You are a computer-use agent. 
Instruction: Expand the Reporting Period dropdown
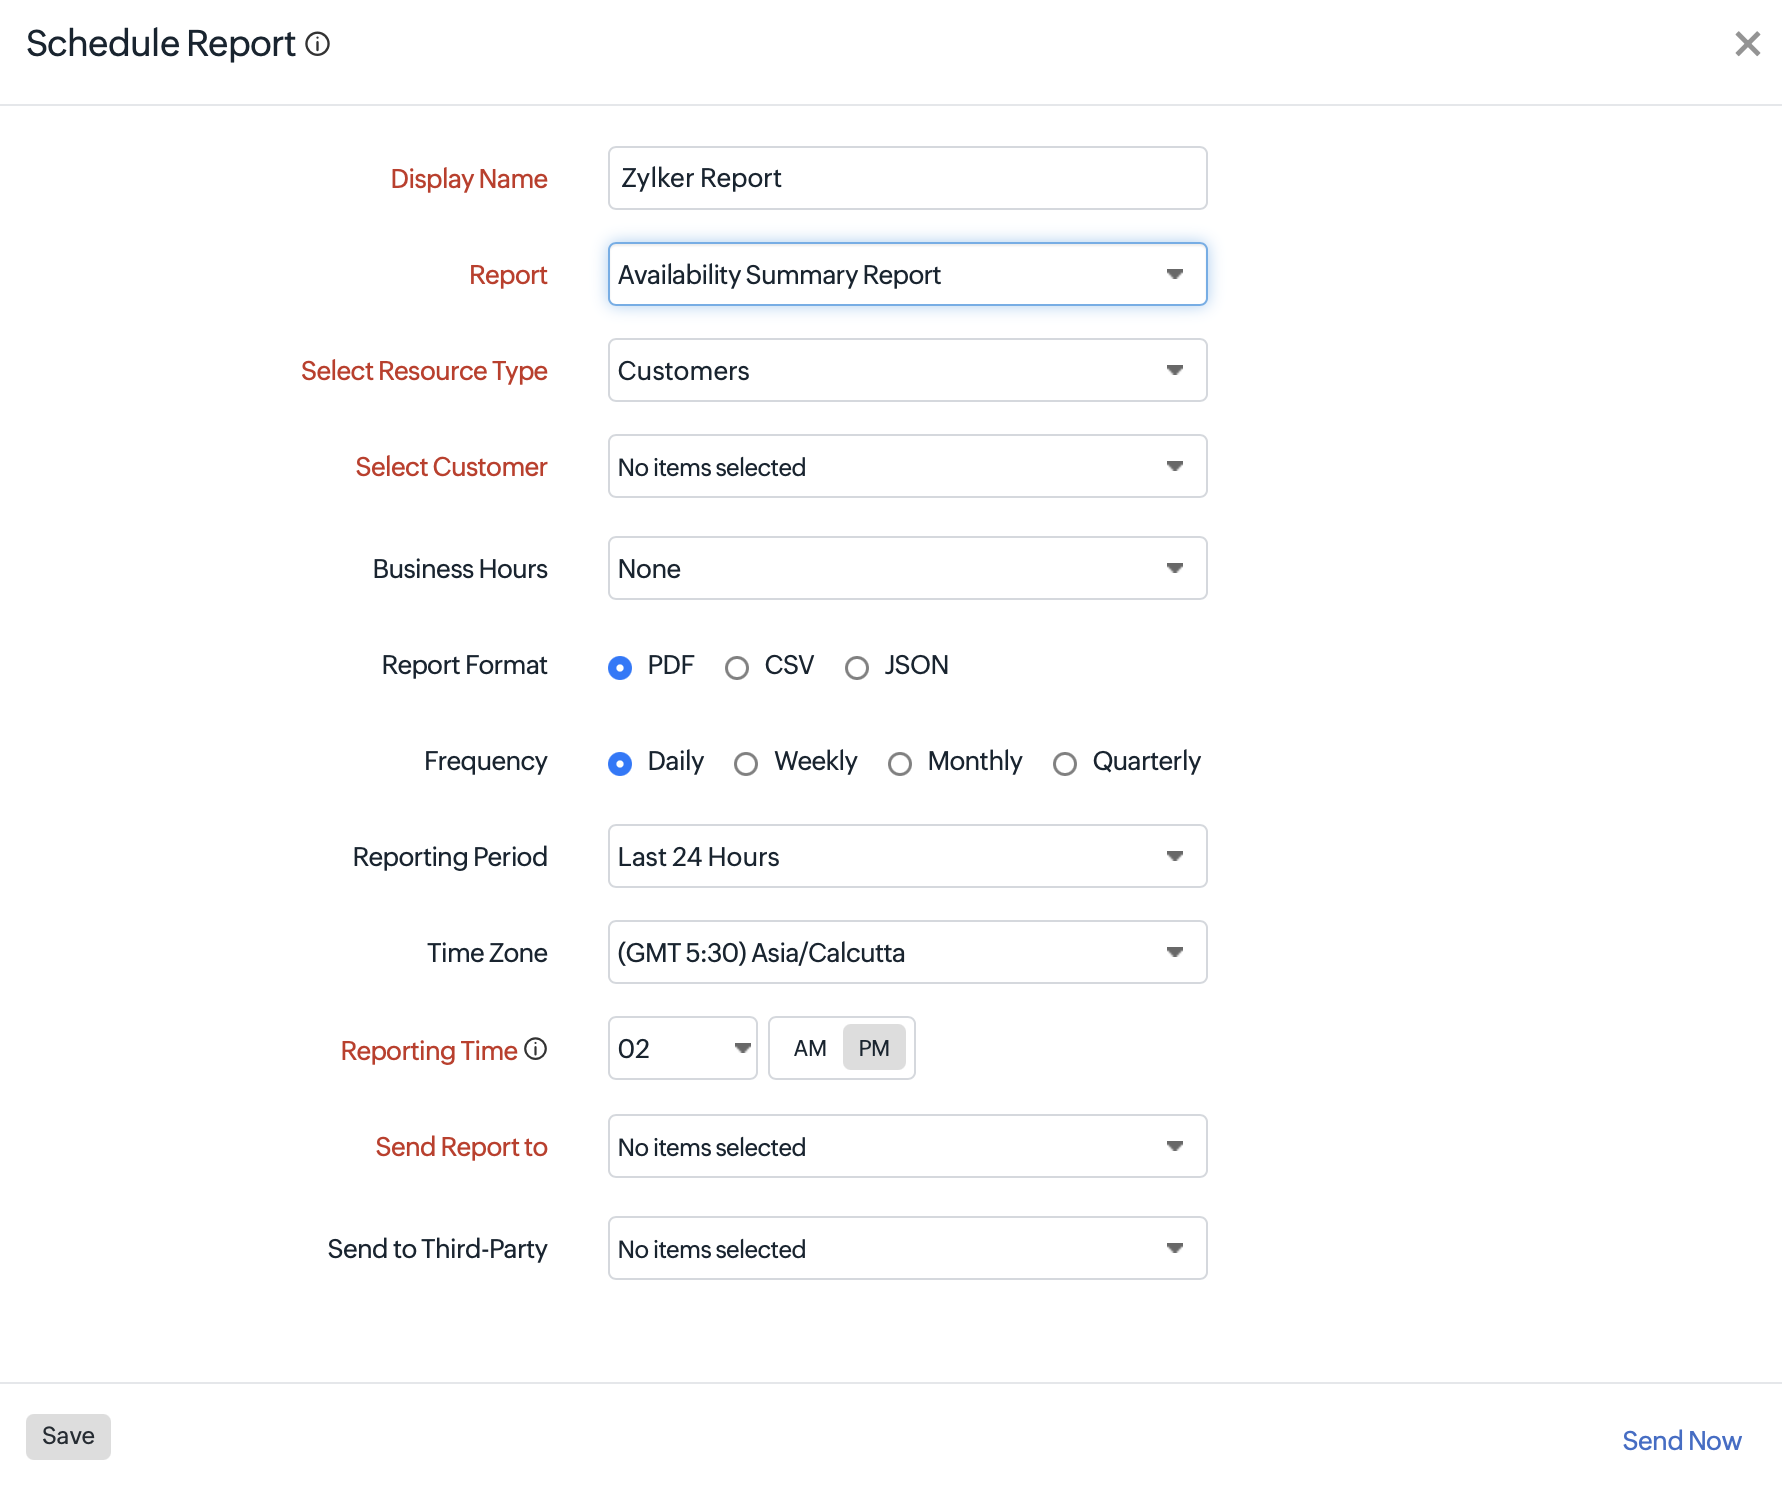click(x=907, y=856)
